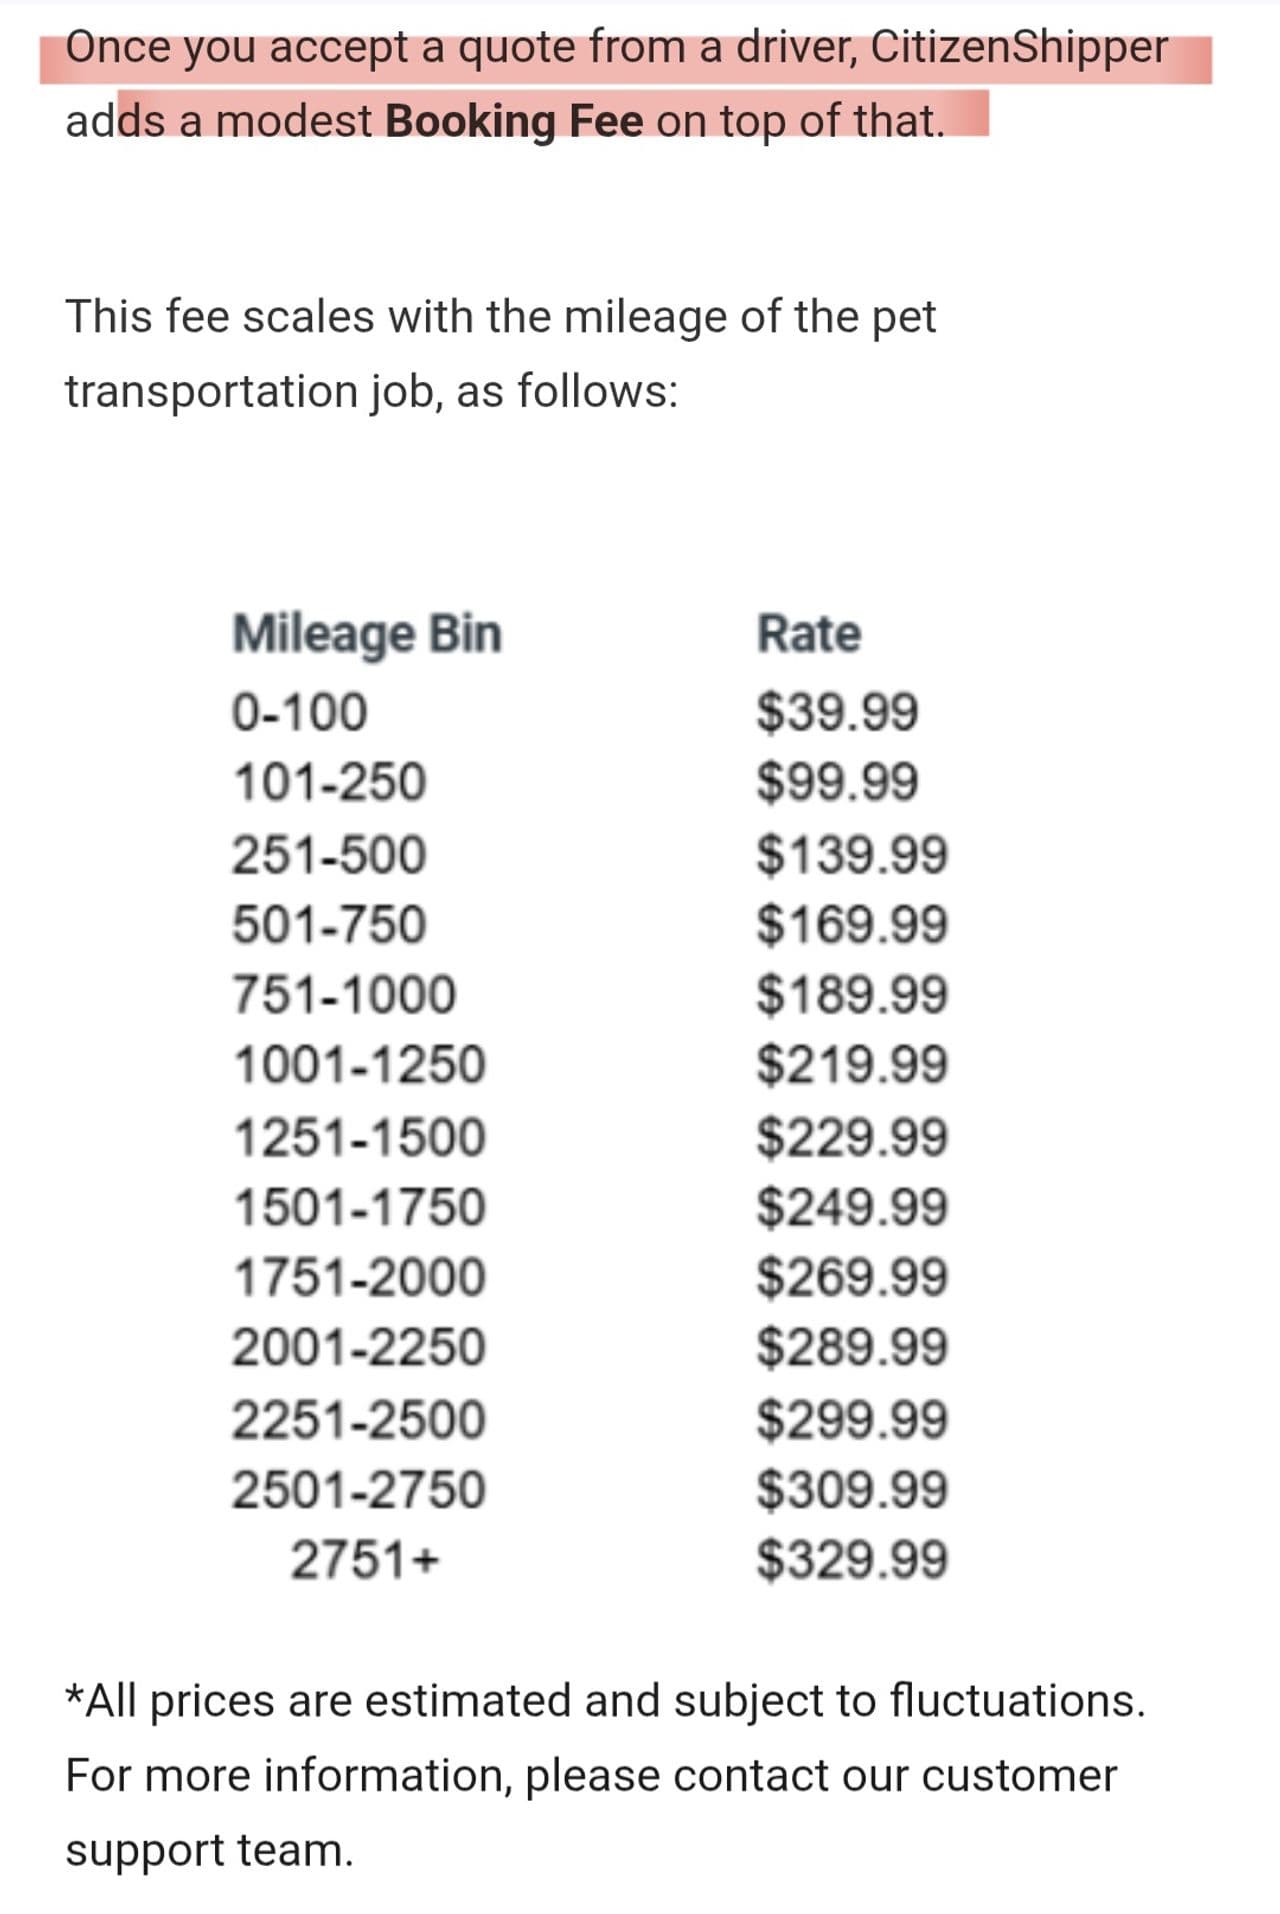1280x1914 pixels.
Task: Click the $299.99 rate value
Action: (x=851, y=1420)
